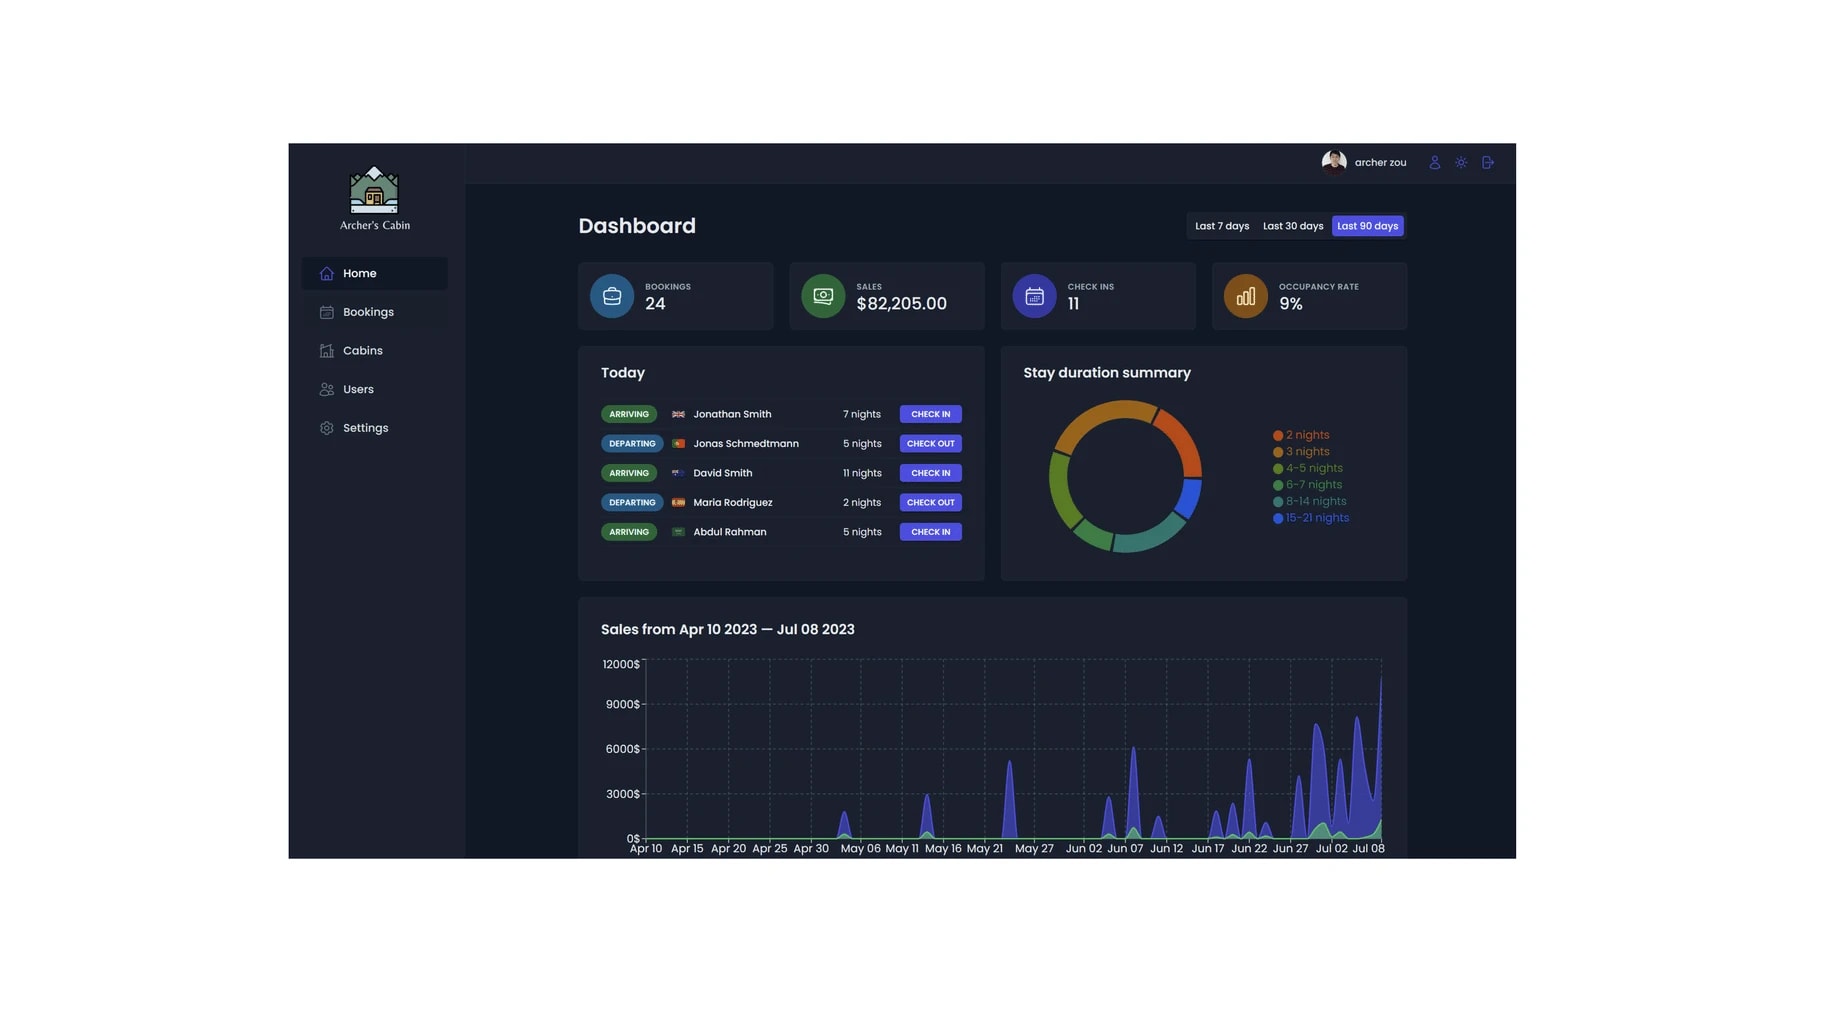The image size is (1848, 1011).
Task: Click the Dashboard heading
Action: (637, 226)
